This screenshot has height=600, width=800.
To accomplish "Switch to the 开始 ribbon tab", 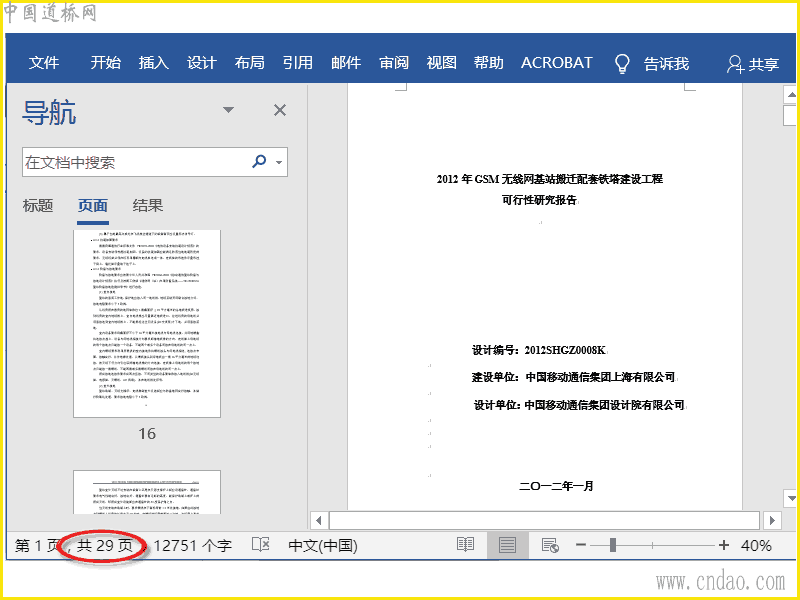I will pyautogui.click(x=106, y=63).
